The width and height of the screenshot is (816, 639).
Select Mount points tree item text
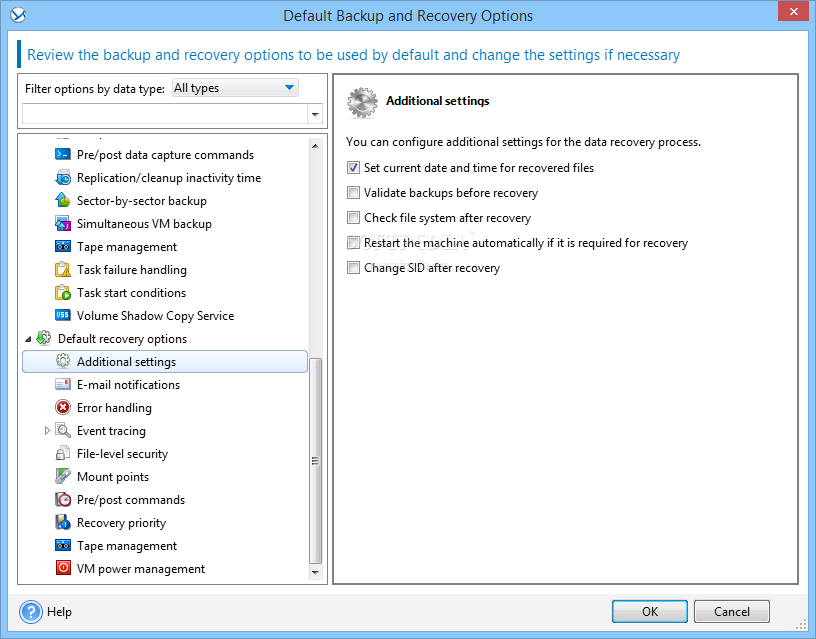click(112, 477)
